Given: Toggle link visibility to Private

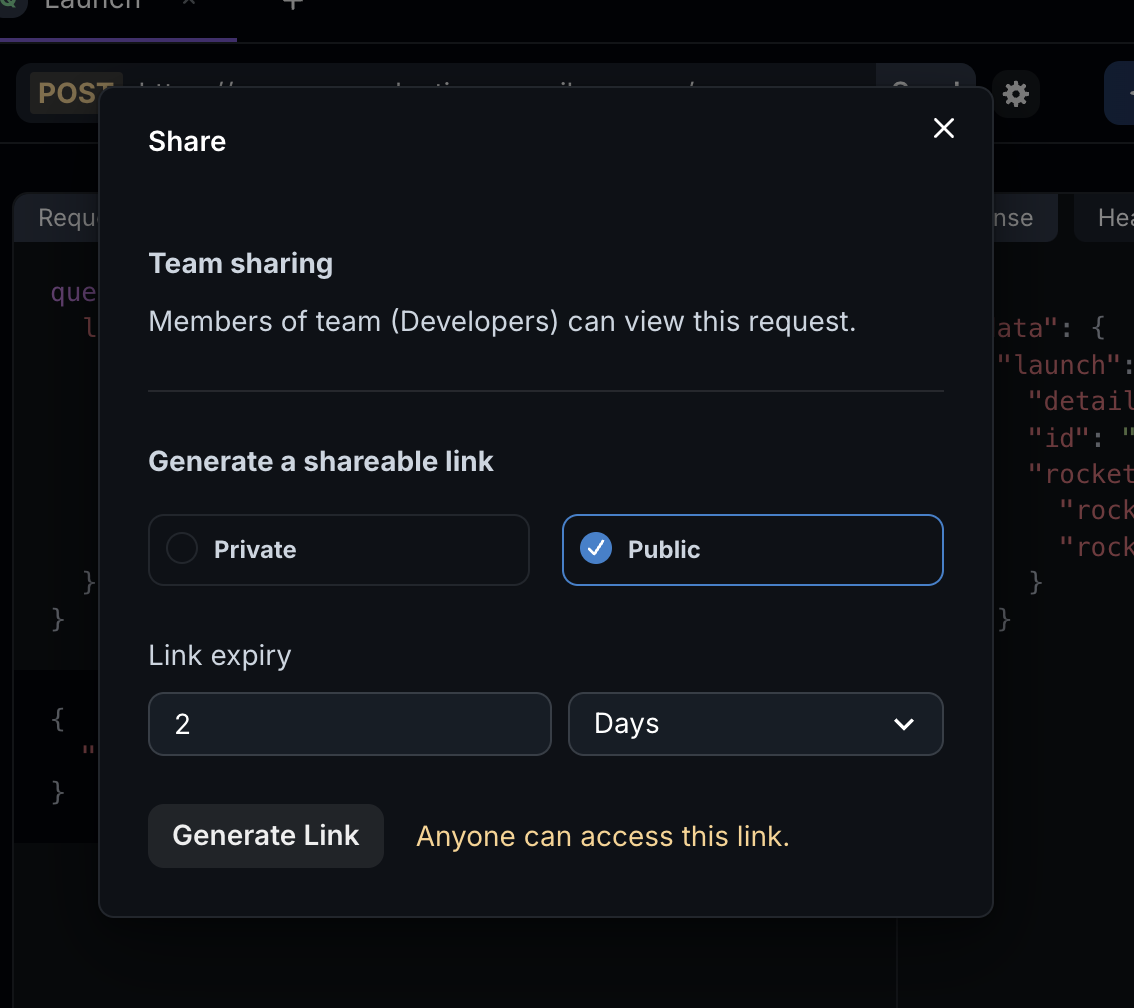Looking at the screenshot, I should point(338,549).
